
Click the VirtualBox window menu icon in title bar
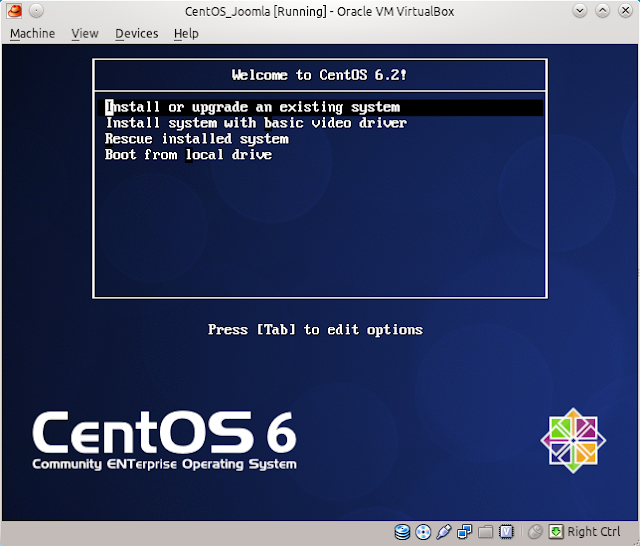point(15,11)
